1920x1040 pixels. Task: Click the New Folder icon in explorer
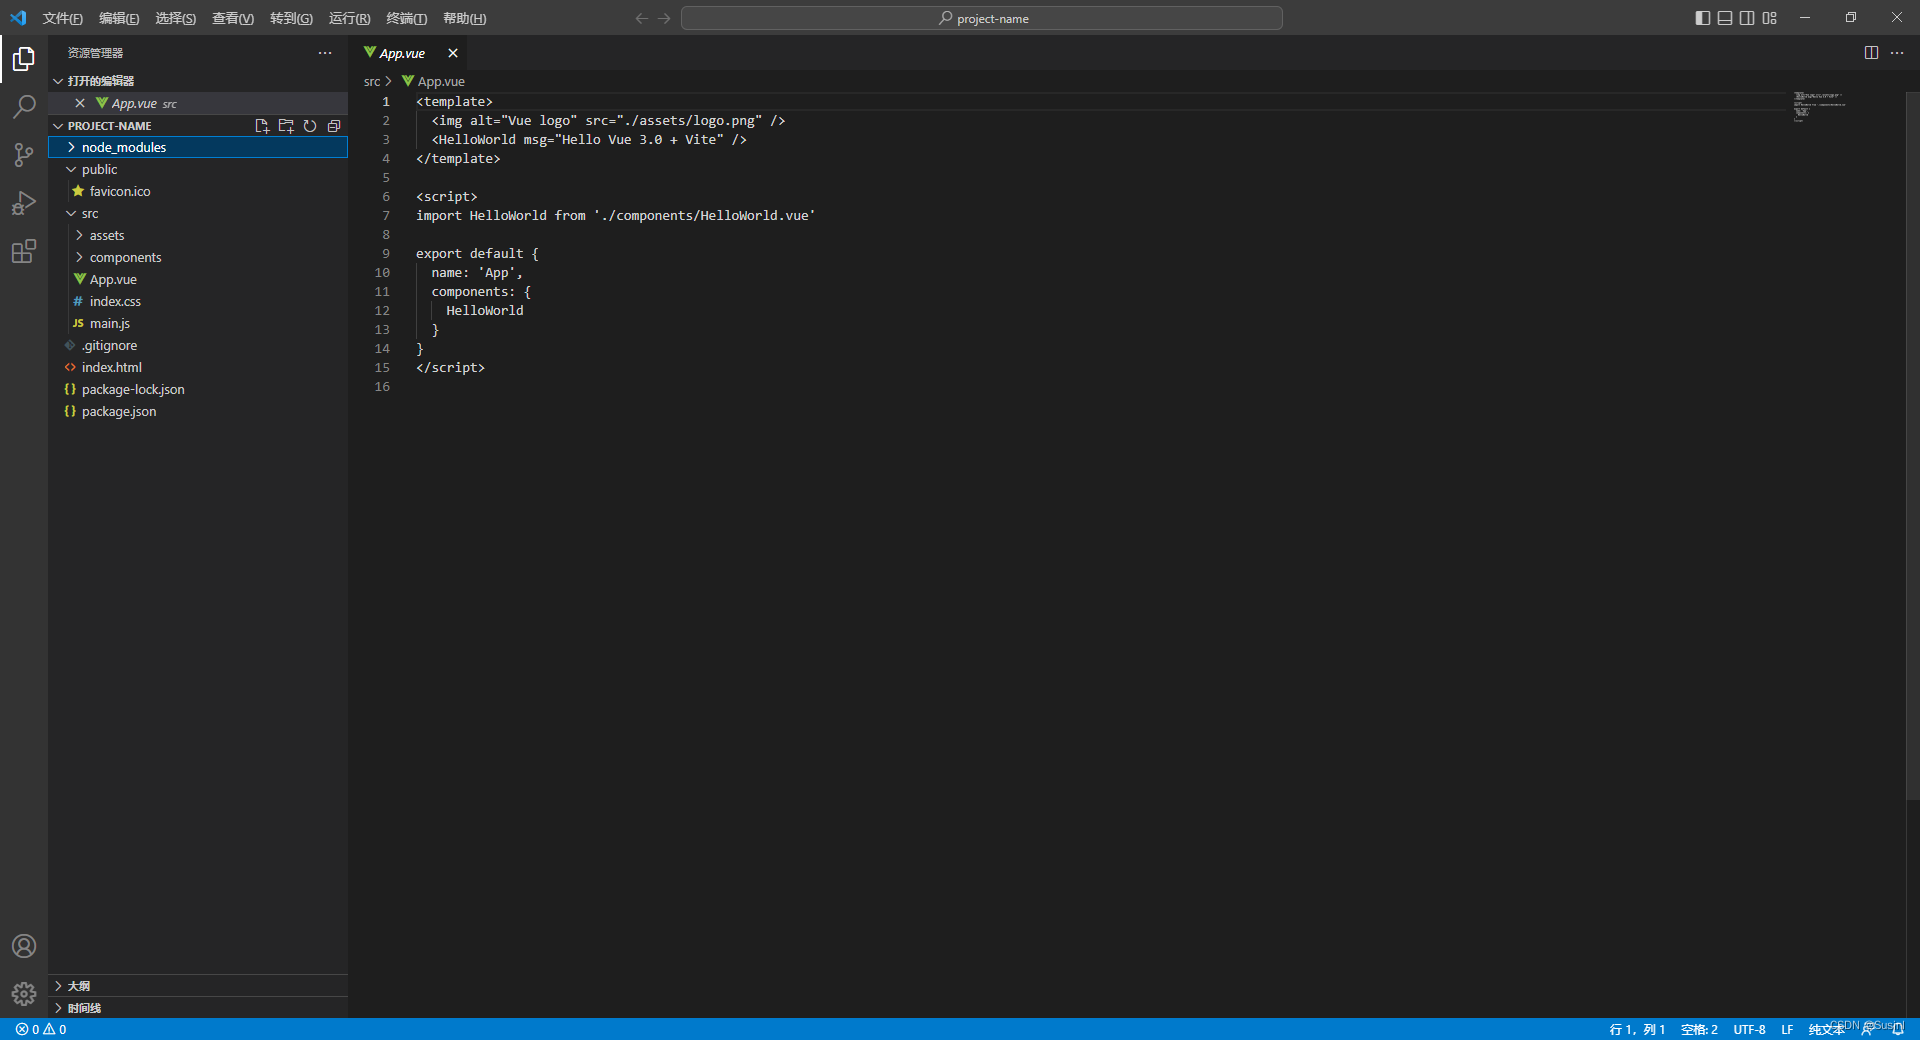pos(286,126)
